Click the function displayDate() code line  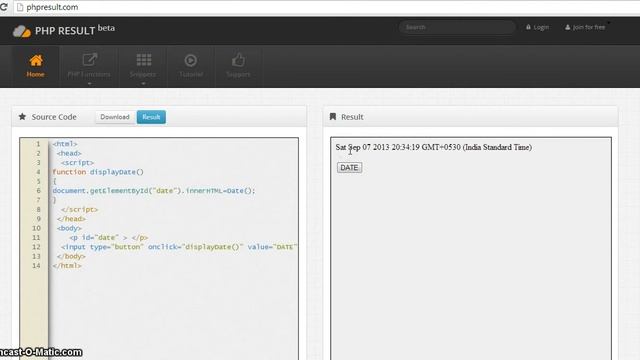[98, 172]
